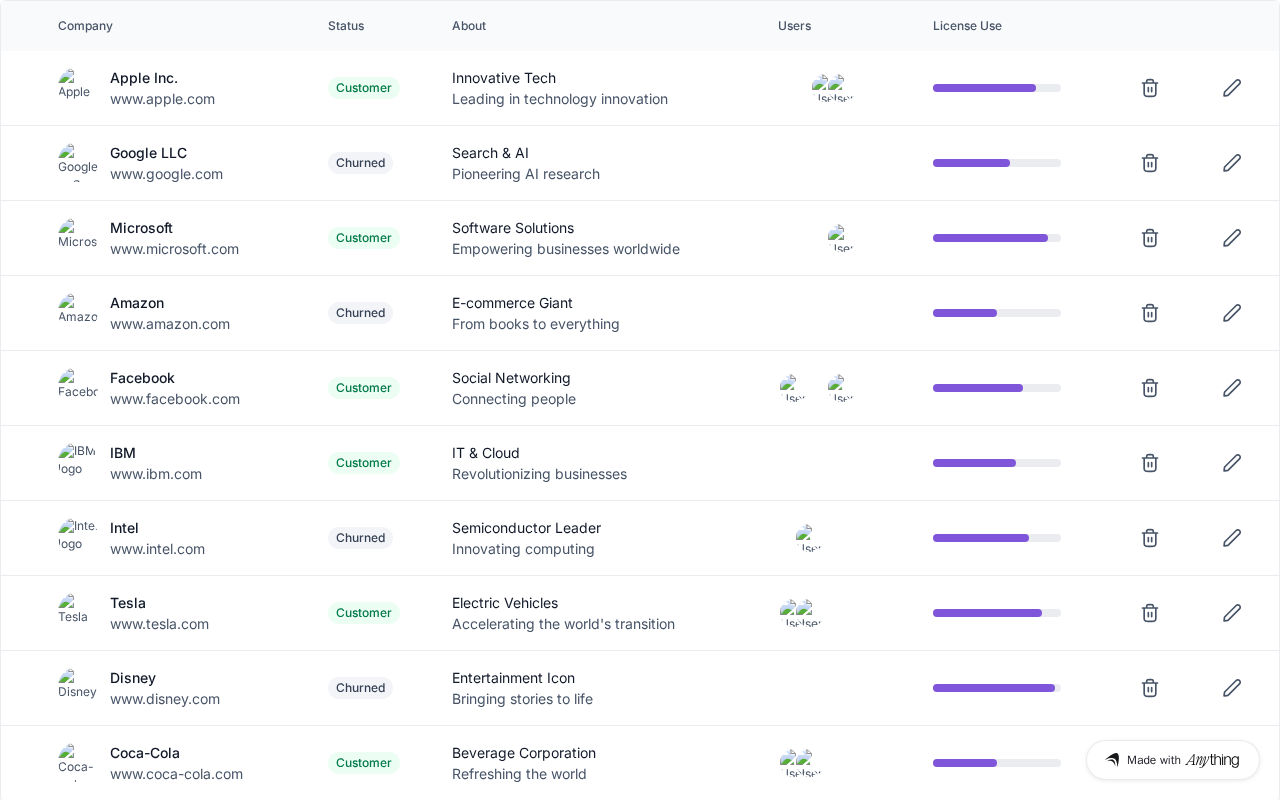Edit the IBM record

click(x=1232, y=463)
